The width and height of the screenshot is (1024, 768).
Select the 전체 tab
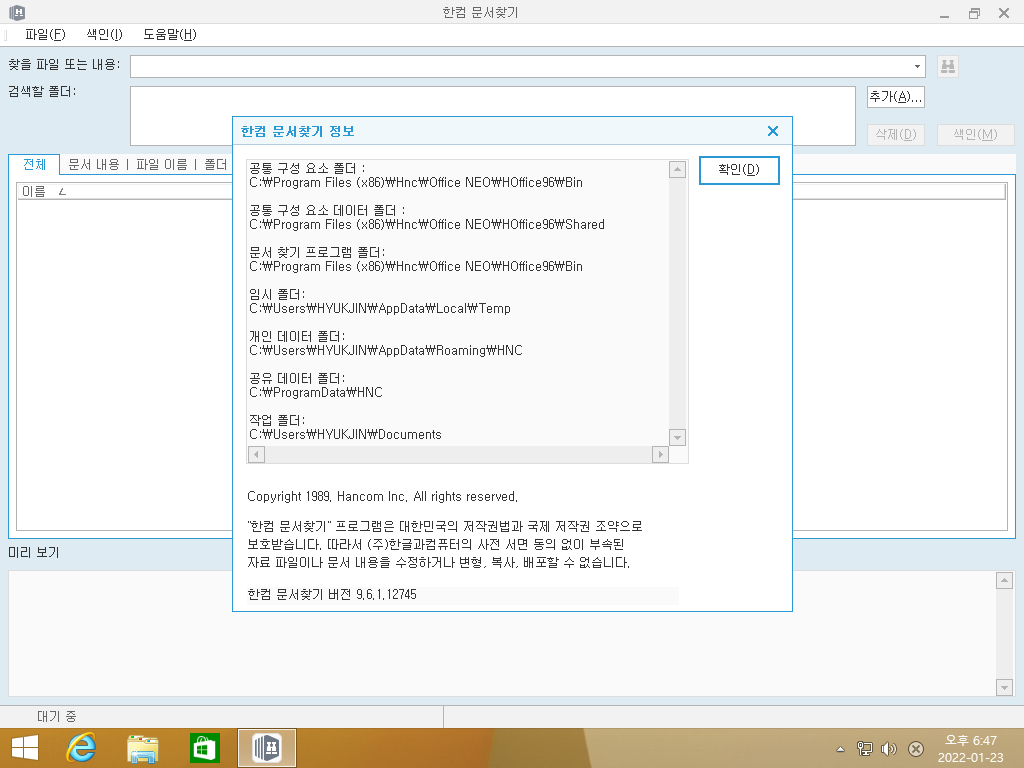pyautogui.click(x=34, y=165)
